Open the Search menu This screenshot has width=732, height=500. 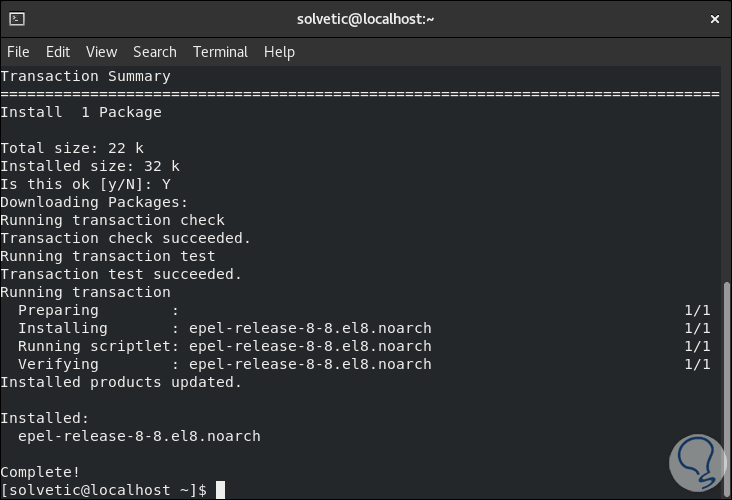[x=154, y=52]
